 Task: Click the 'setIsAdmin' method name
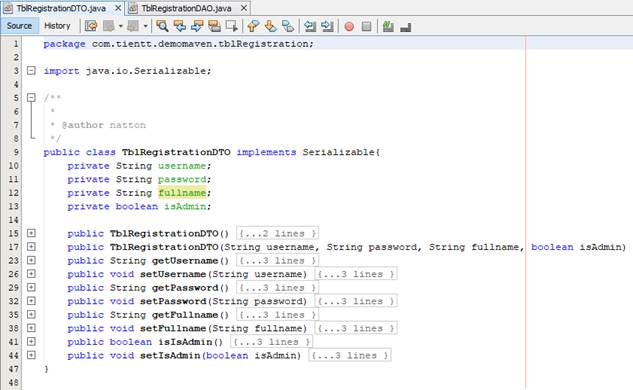pyautogui.click(x=170, y=355)
